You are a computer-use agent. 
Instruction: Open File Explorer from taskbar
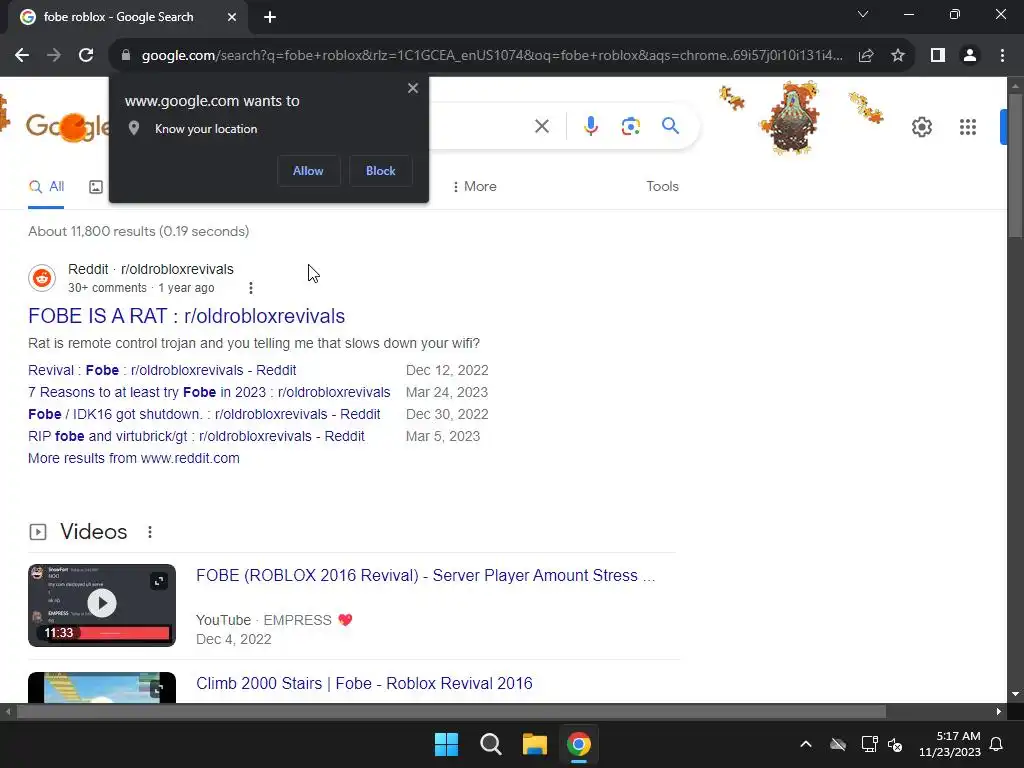534,744
